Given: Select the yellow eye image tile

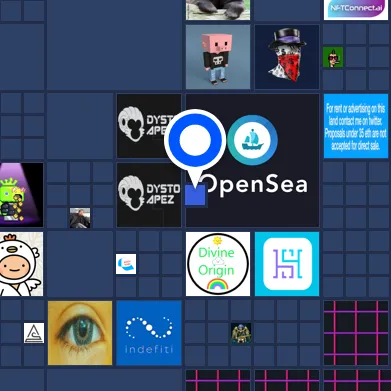Looking at the screenshot, I should coord(80,333).
